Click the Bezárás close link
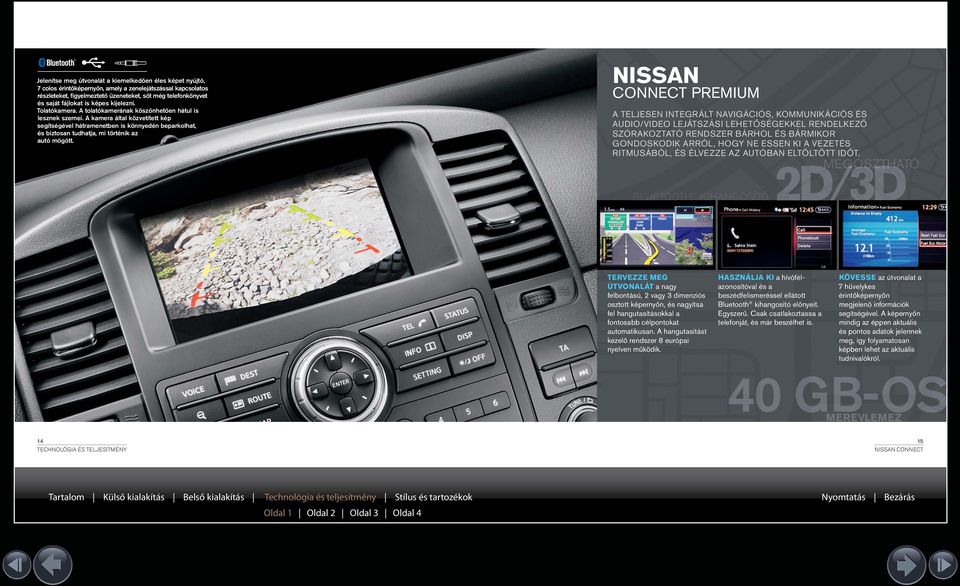 point(899,497)
